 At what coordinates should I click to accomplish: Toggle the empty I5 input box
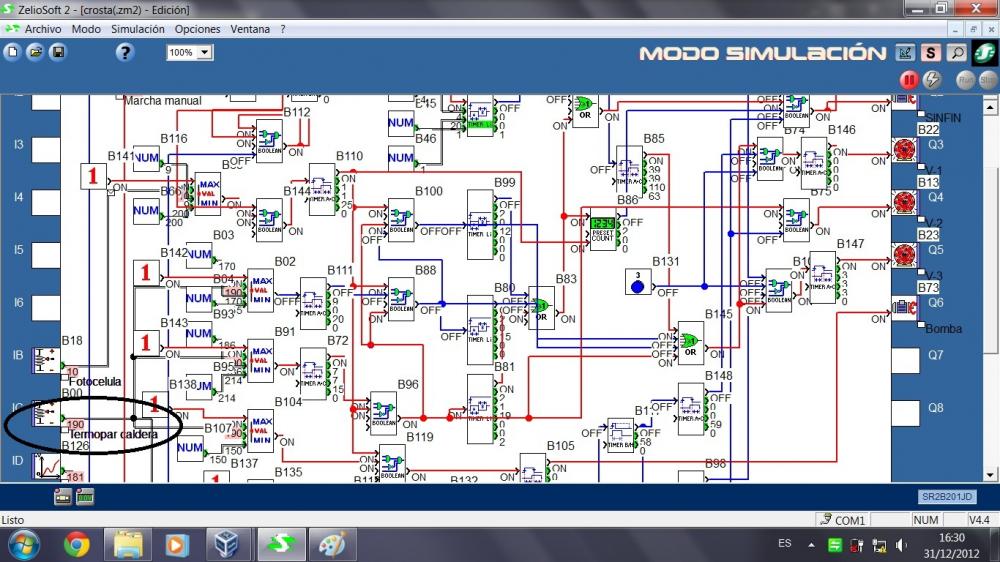pos(46,255)
